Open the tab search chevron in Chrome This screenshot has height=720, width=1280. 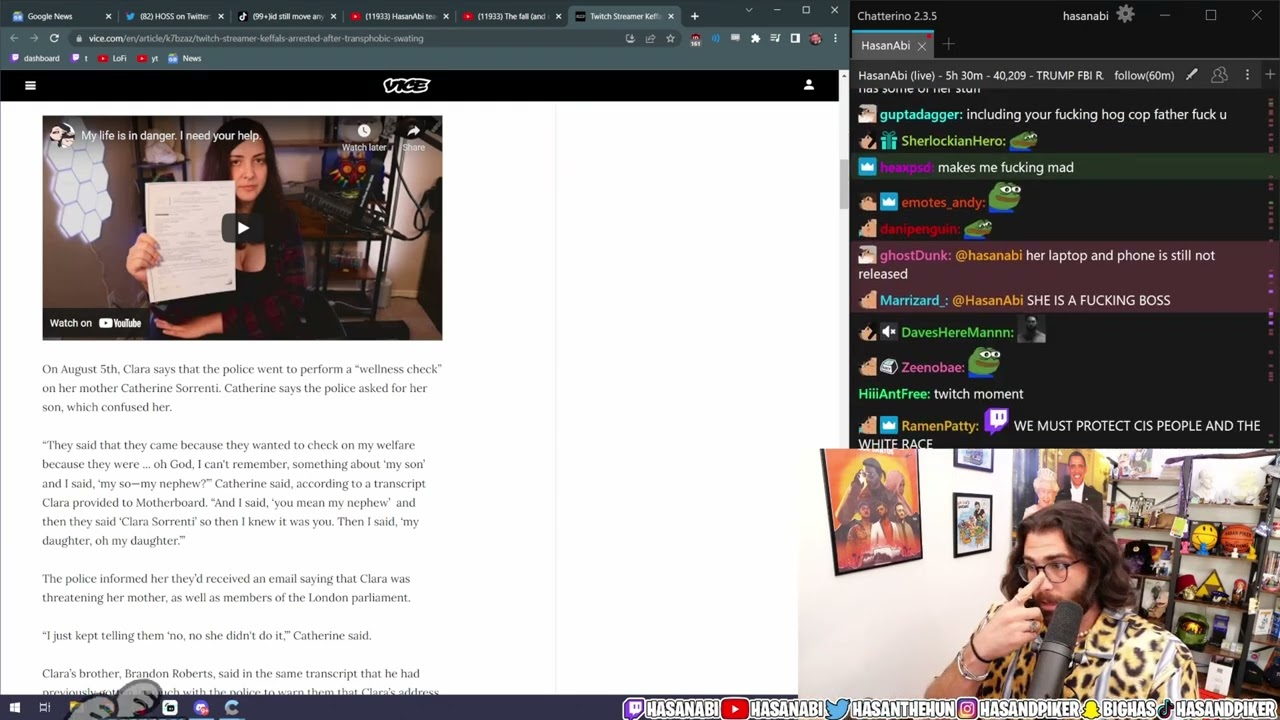pyautogui.click(x=749, y=10)
